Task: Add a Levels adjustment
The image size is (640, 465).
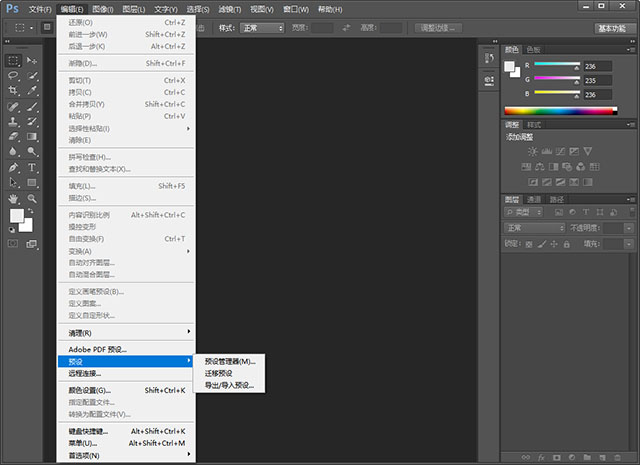Action: click(547, 151)
